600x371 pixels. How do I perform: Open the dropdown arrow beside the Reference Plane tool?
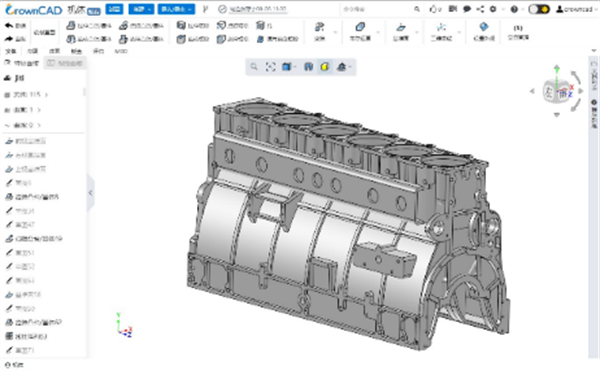point(417,32)
